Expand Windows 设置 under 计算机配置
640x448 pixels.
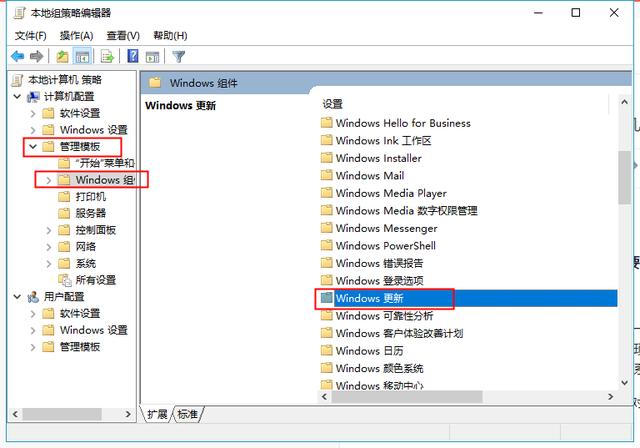(x=33, y=130)
